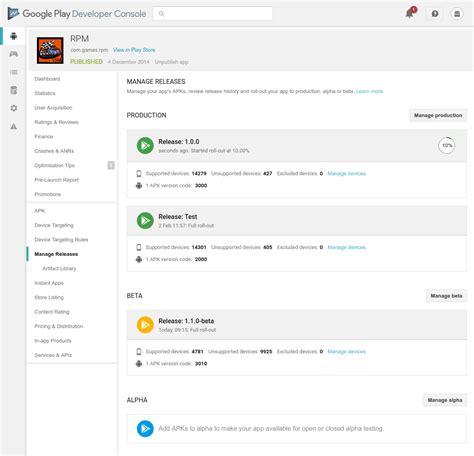Click the Manage beta button
This screenshot has height=456, width=474.
(x=446, y=296)
